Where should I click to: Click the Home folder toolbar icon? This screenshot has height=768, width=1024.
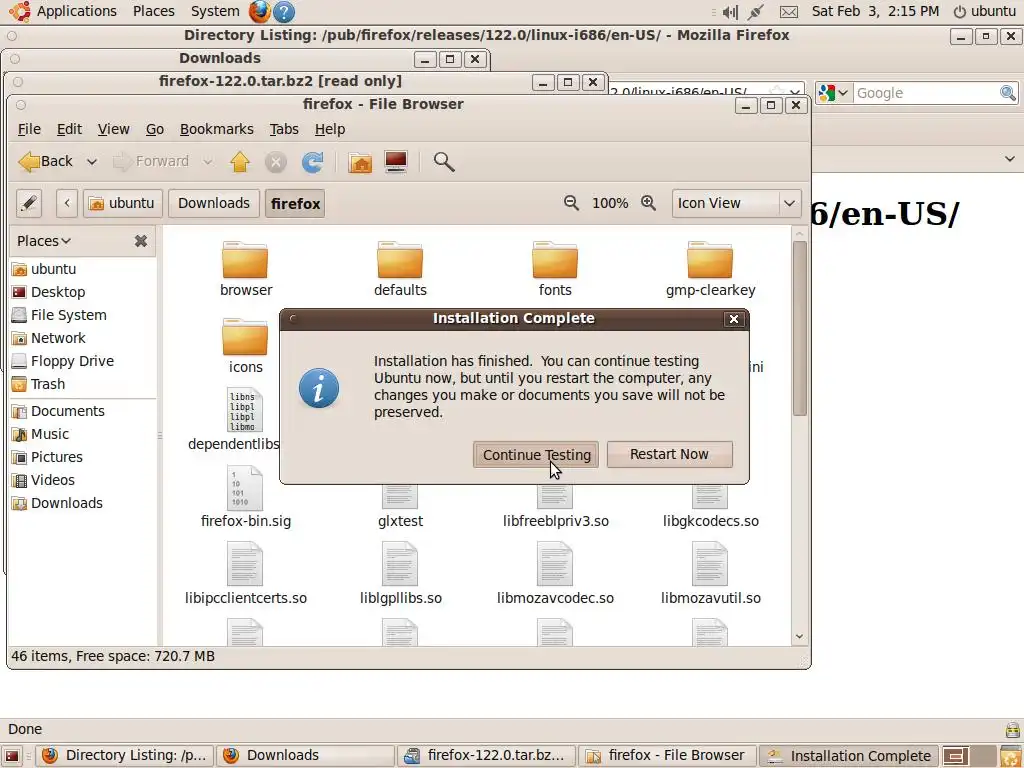[x=360, y=162]
